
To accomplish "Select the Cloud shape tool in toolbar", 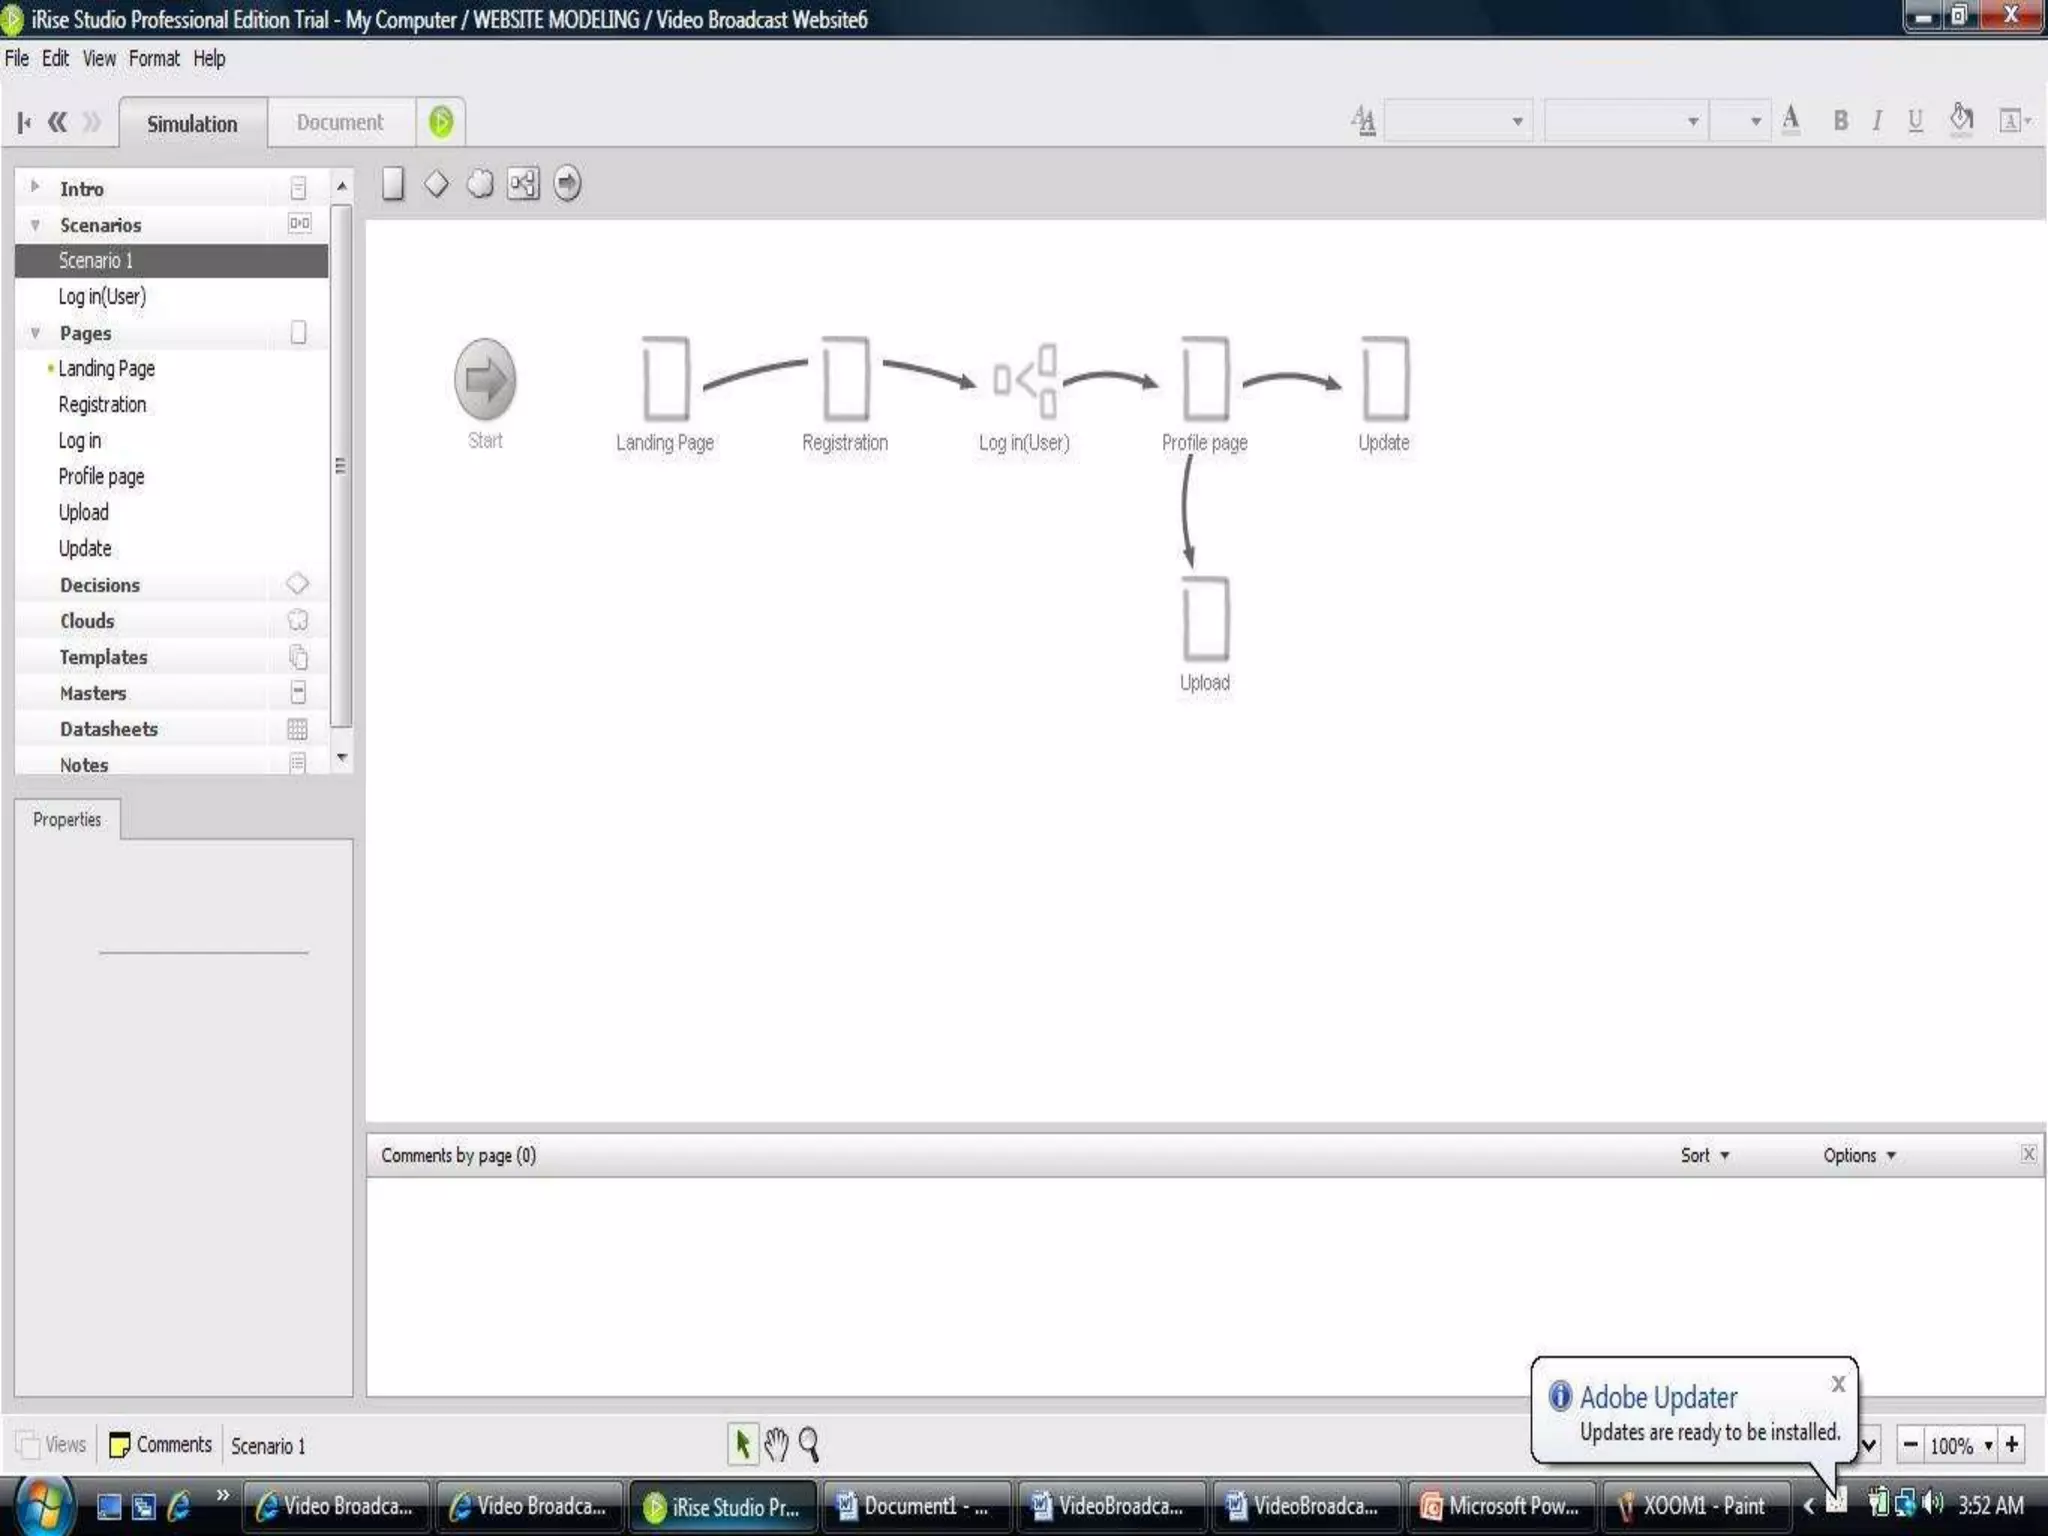I will [x=480, y=184].
